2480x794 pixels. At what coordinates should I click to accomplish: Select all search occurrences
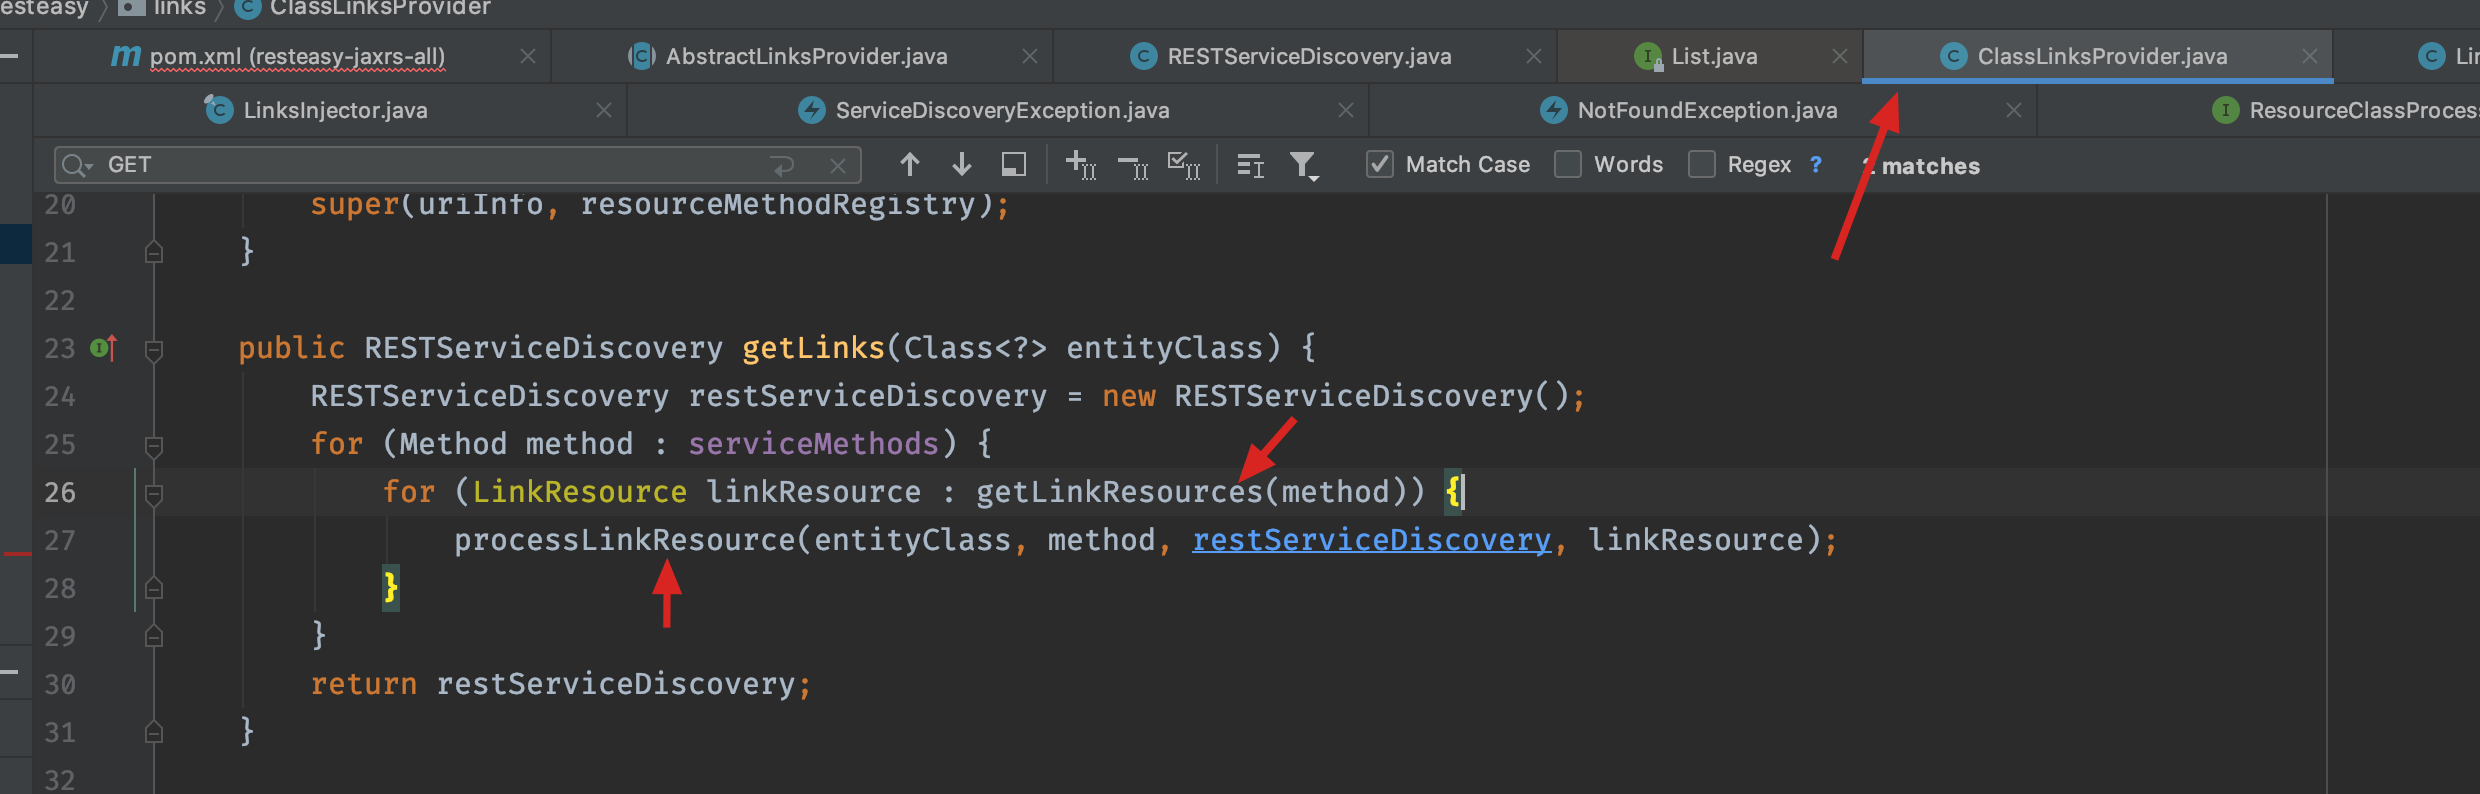(1184, 165)
